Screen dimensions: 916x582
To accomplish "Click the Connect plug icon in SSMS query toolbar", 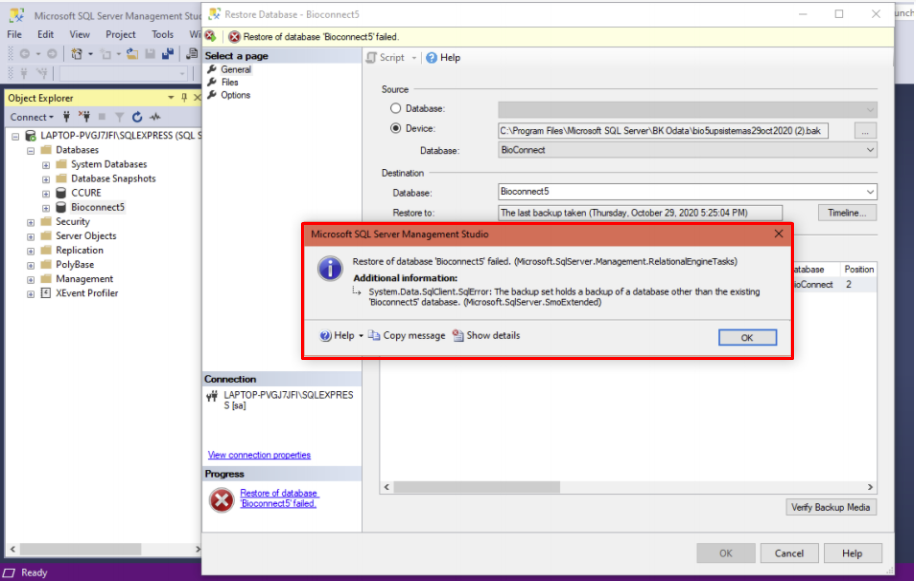I will [x=24, y=73].
